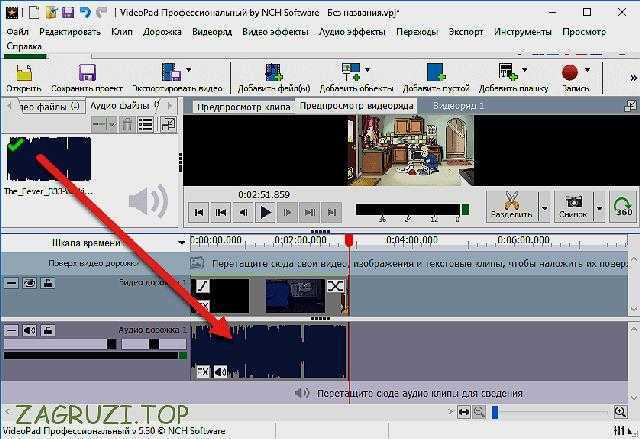Open the Клип menu
This screenshot has width=640, height=439.
(122, 32)
